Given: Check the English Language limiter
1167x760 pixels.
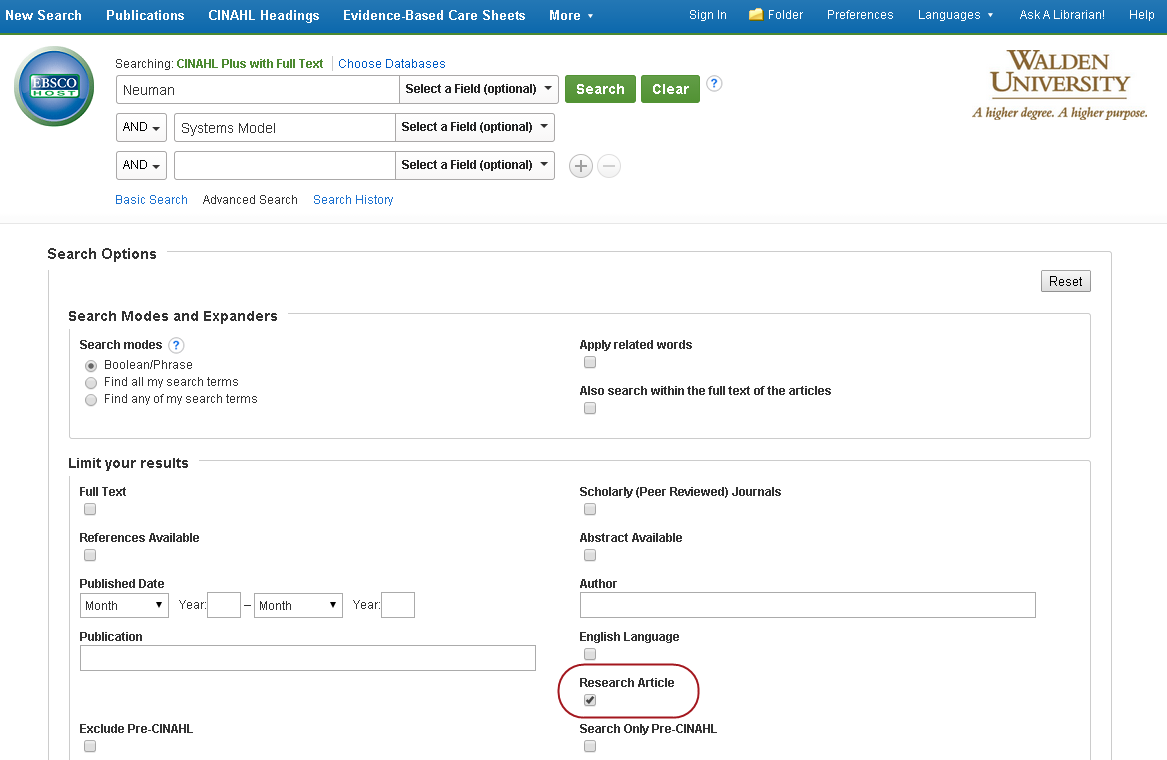Looking at the screenshot, I should click(x=590, y=655).
